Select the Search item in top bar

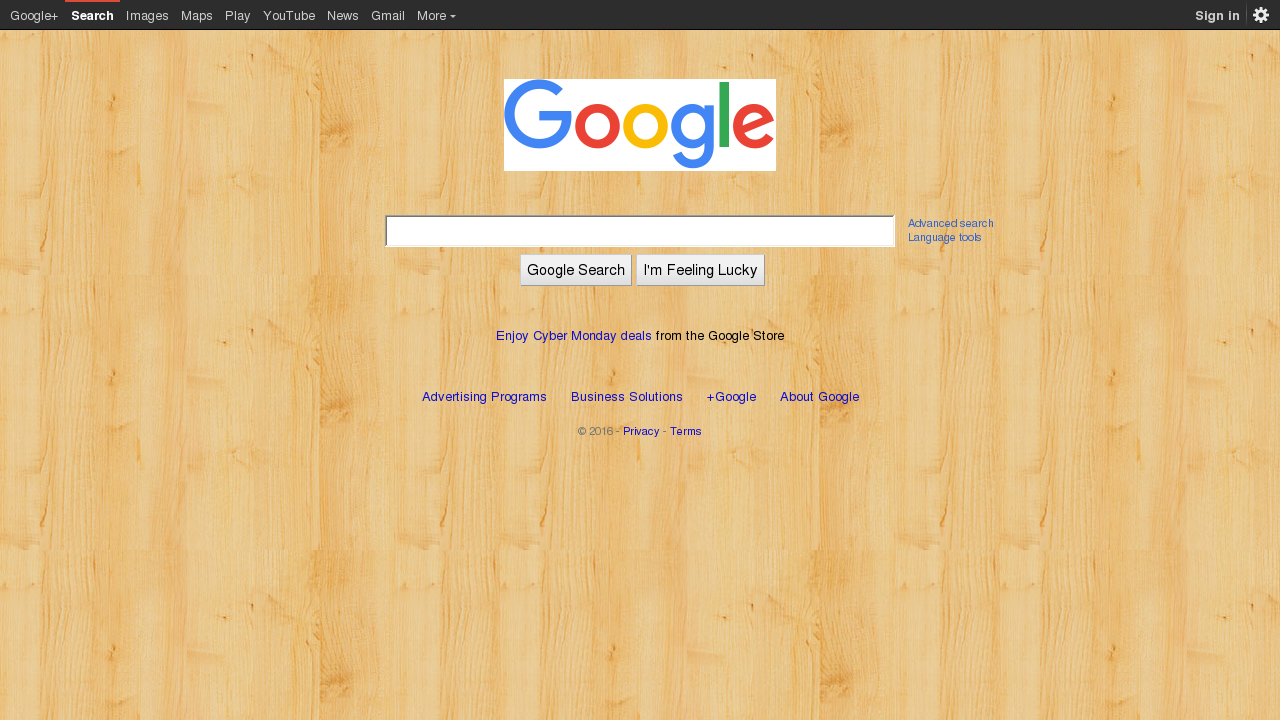92,15
